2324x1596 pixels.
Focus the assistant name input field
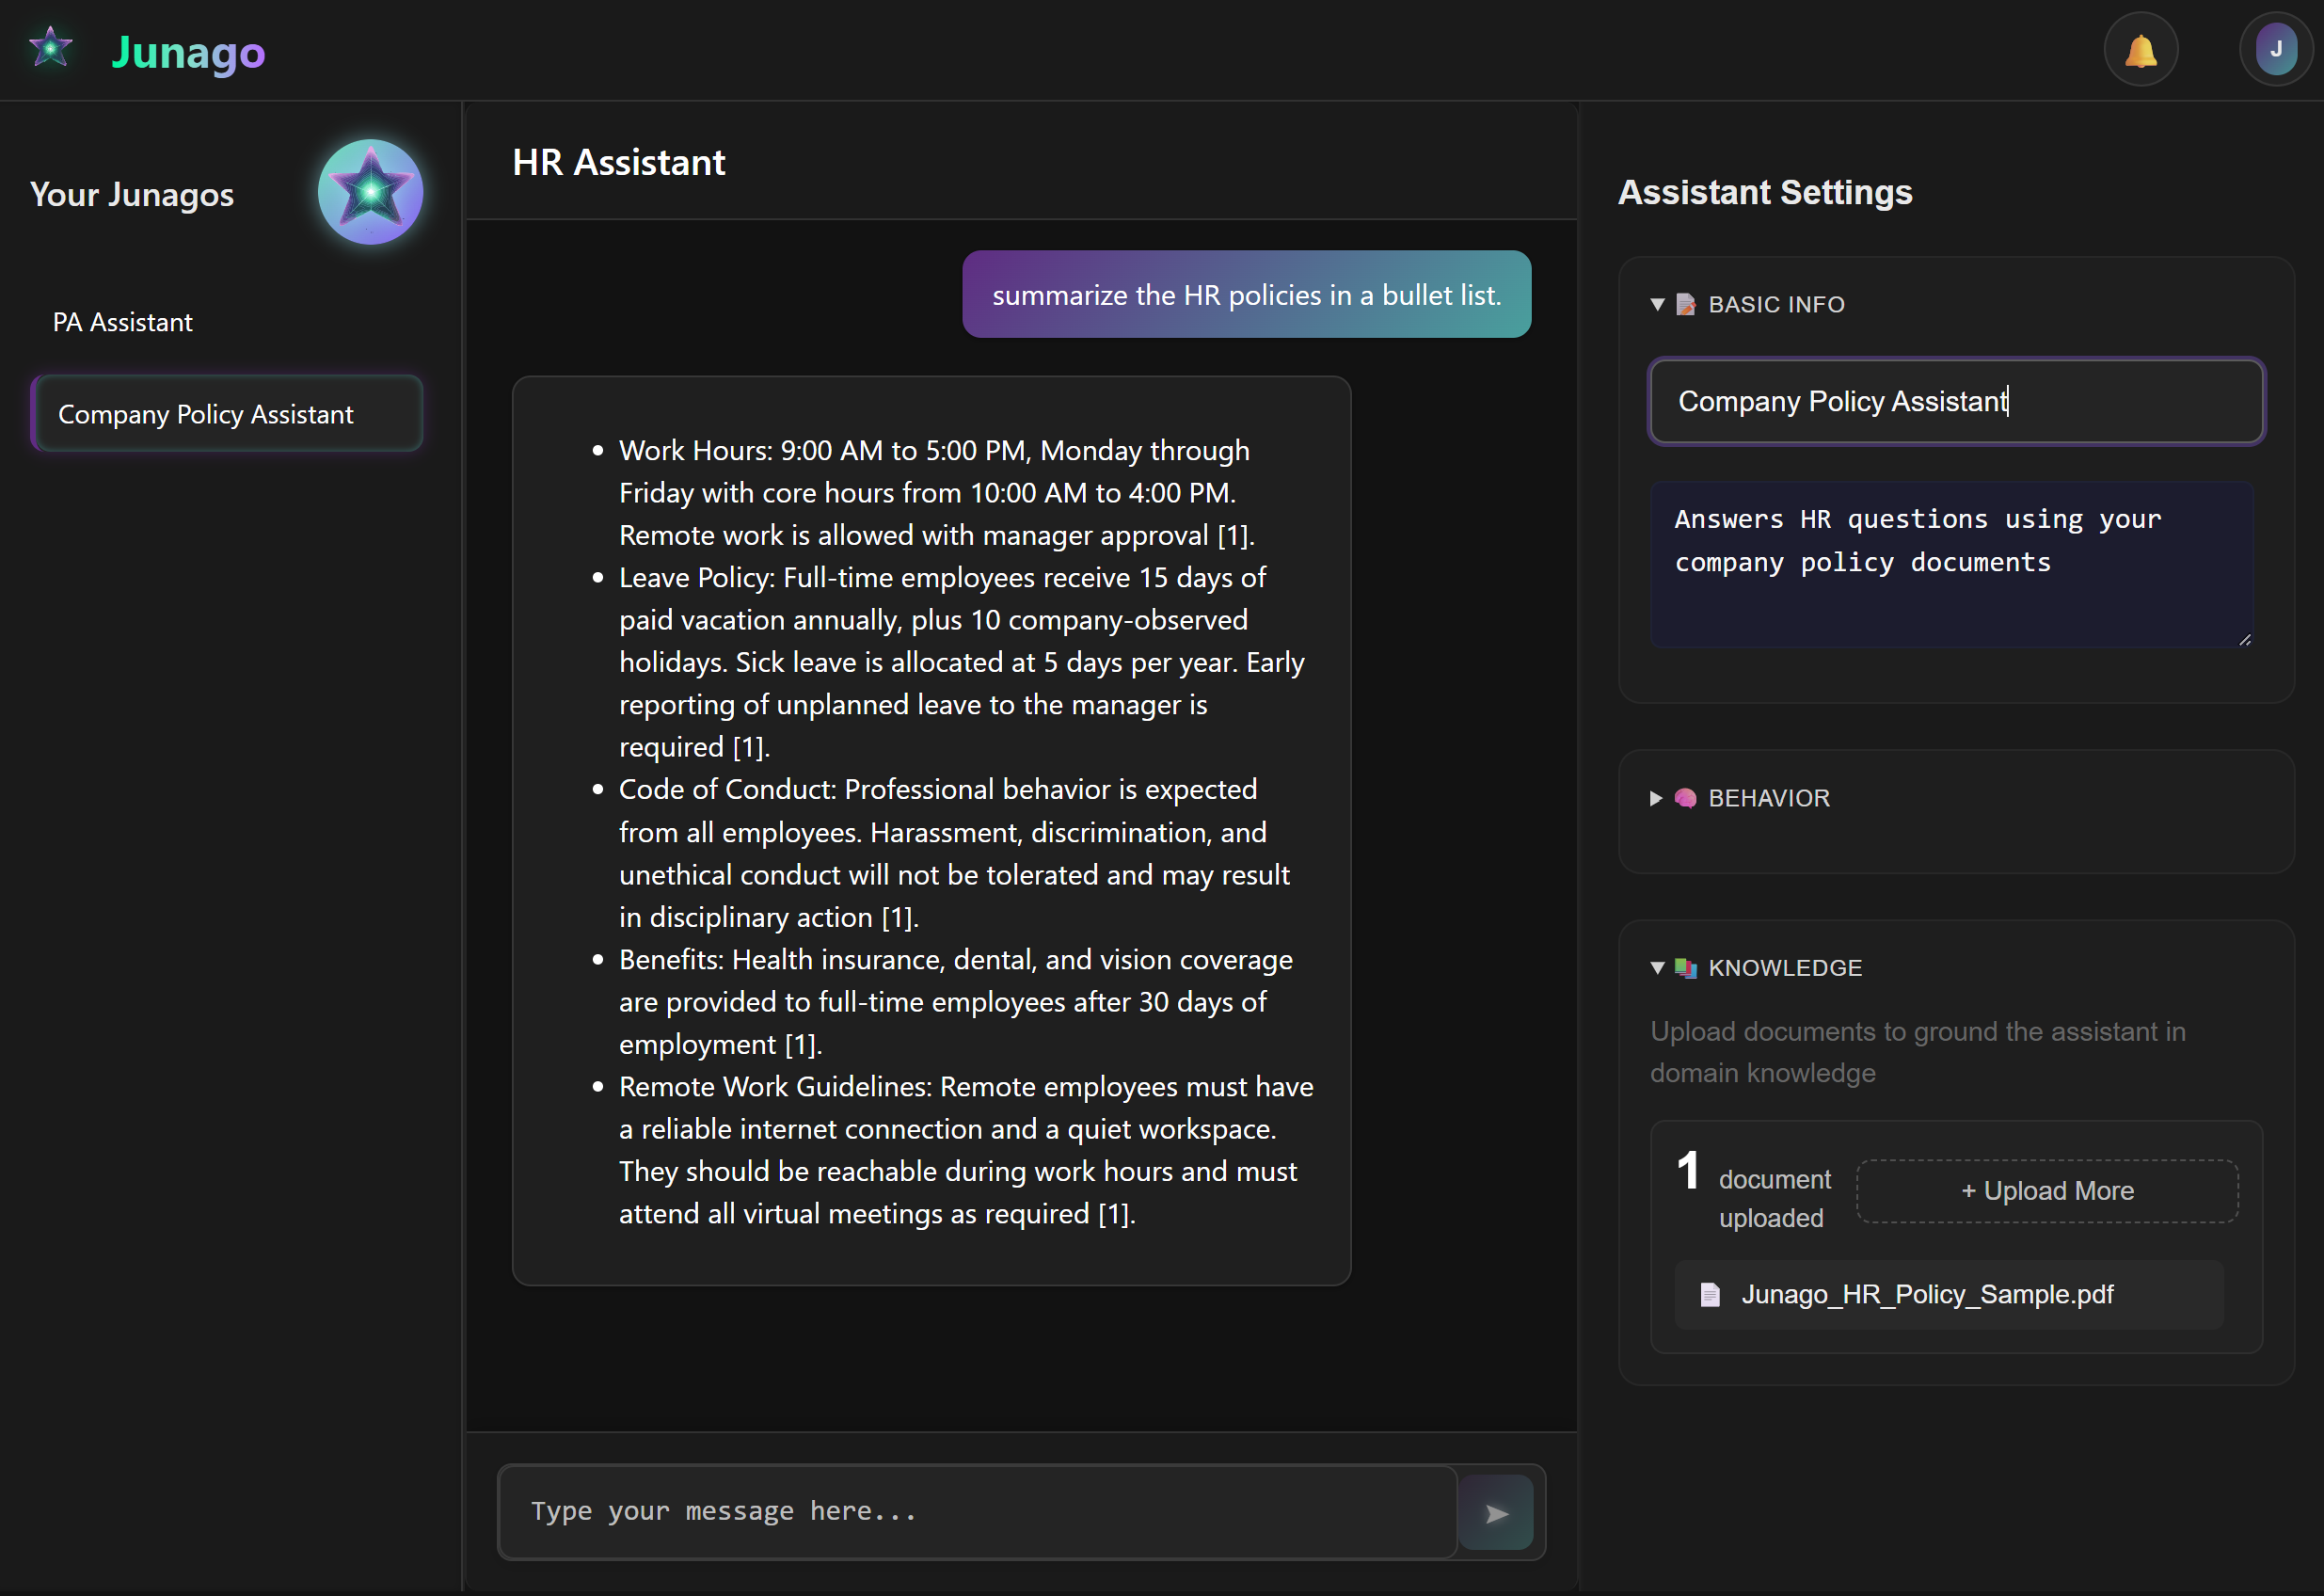click(x=1955, y=402)
